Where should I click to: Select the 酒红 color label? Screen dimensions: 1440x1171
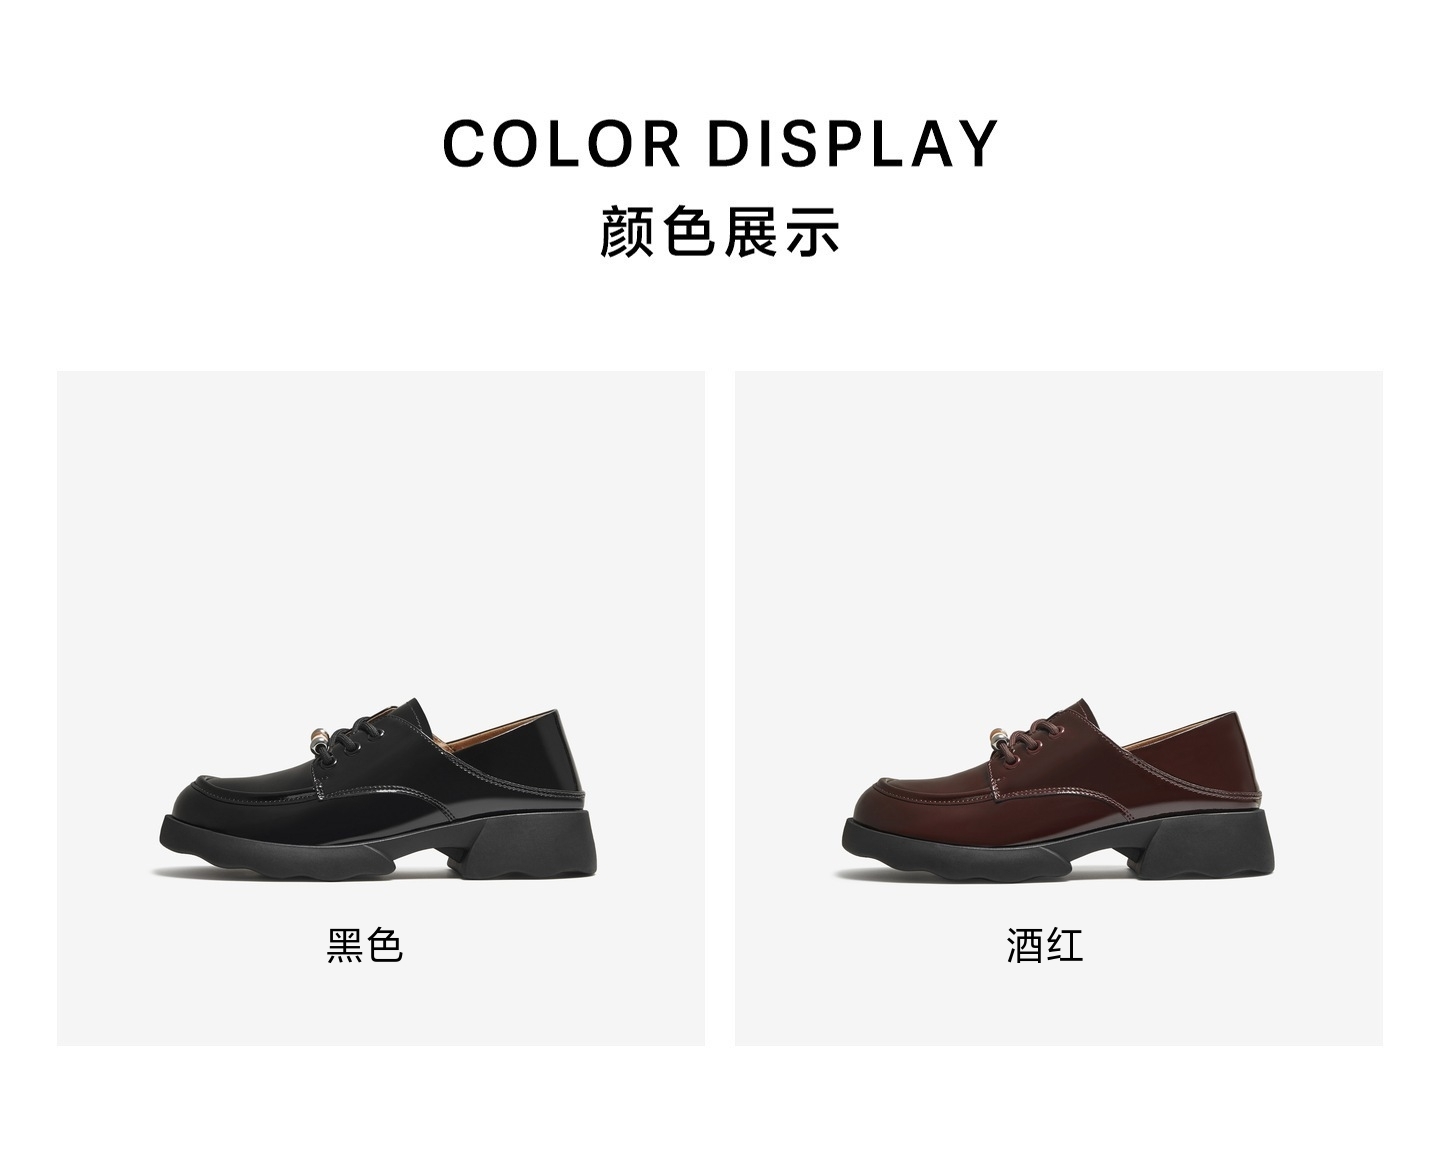point(1044,945)
